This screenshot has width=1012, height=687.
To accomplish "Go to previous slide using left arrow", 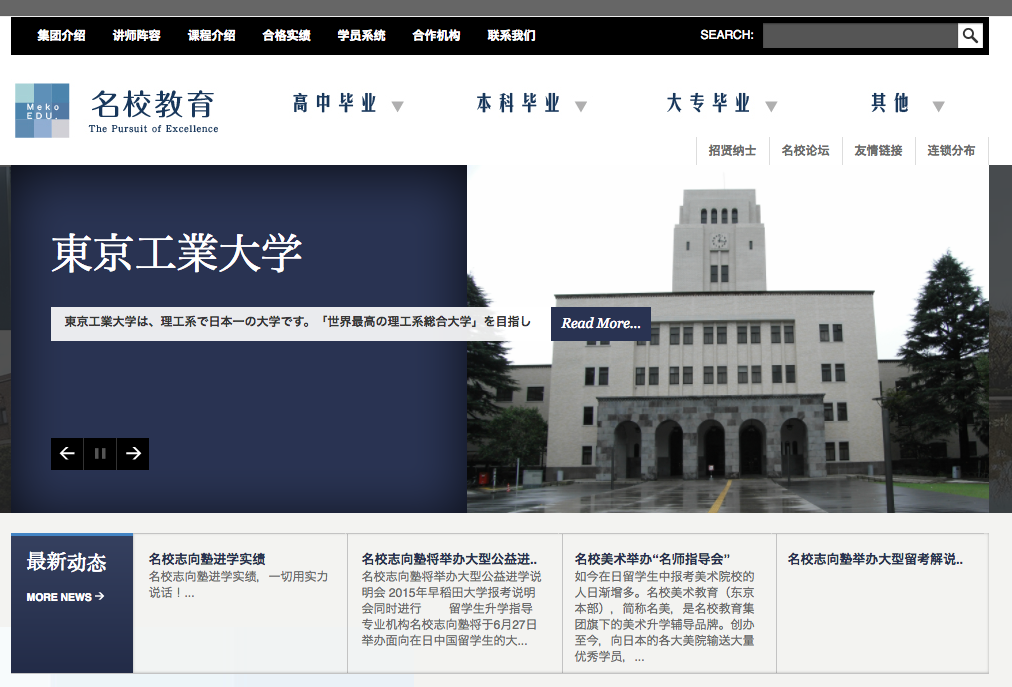I will 66,453.
